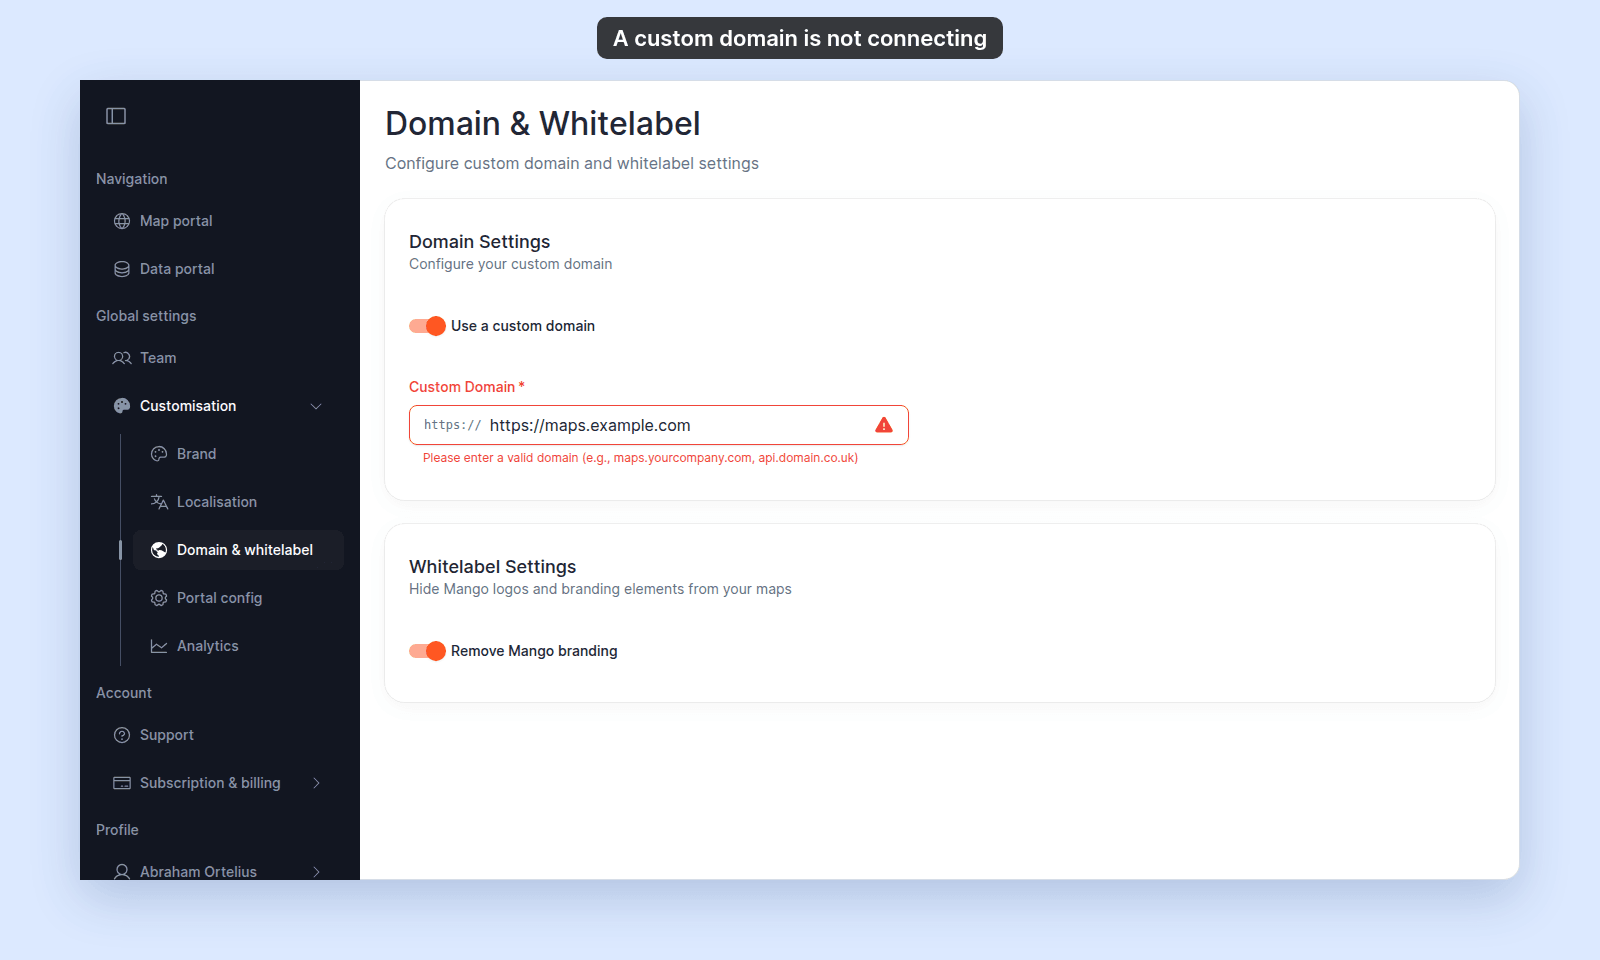
Task: Click the Localisation translate icon
Action: [x=159, y=502]
